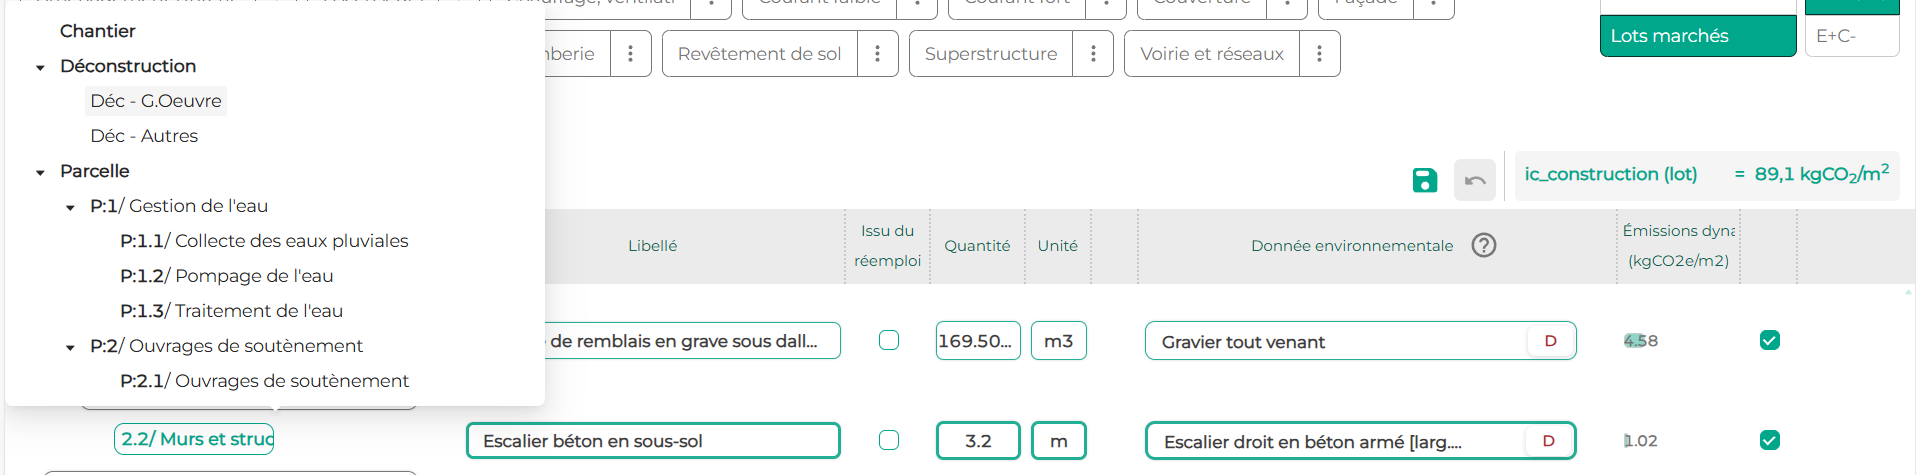1916x475 pixels.
Task: Open three-dot menu of Revêtement de sol
Action: pyautogui.click(x=877, y=54)
